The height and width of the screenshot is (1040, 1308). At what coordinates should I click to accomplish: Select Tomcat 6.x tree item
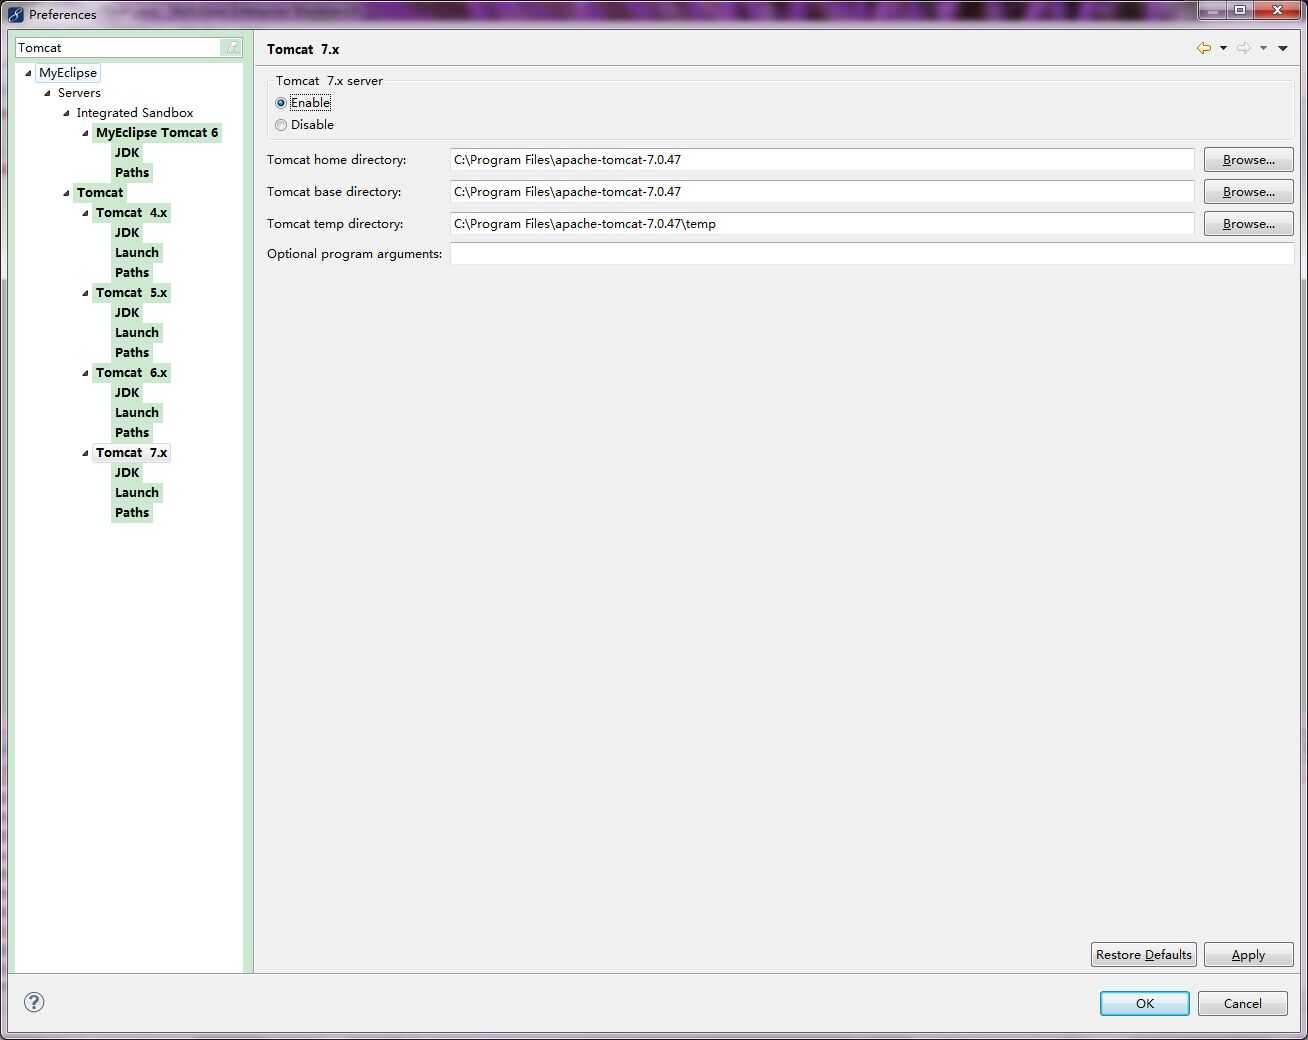(132, 373)
